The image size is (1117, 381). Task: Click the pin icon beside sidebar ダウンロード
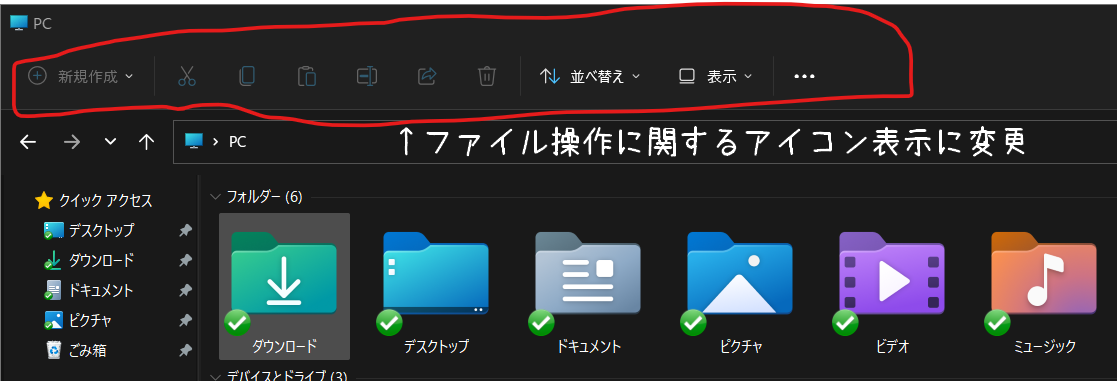185,260
